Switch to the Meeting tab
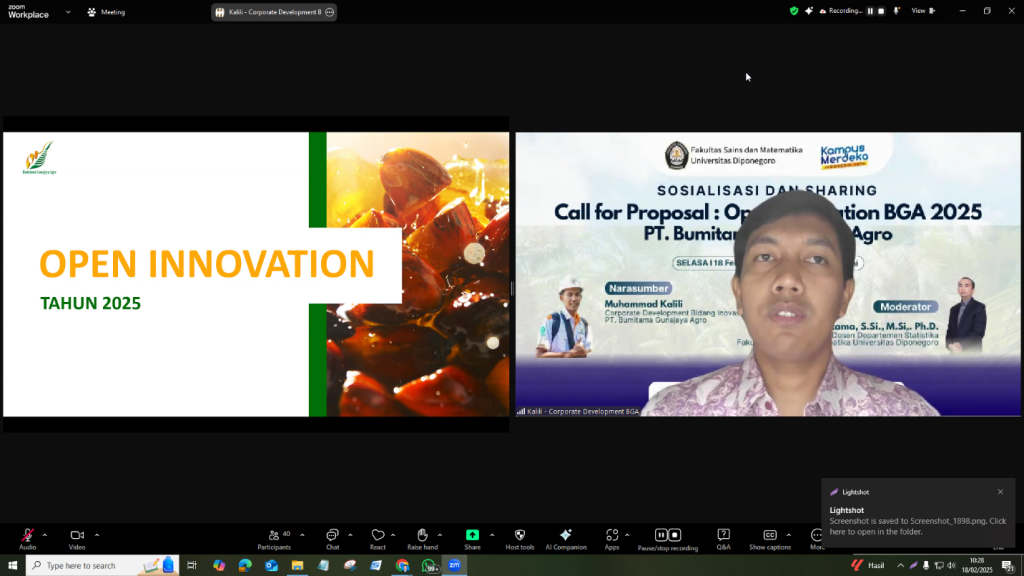 106,12
